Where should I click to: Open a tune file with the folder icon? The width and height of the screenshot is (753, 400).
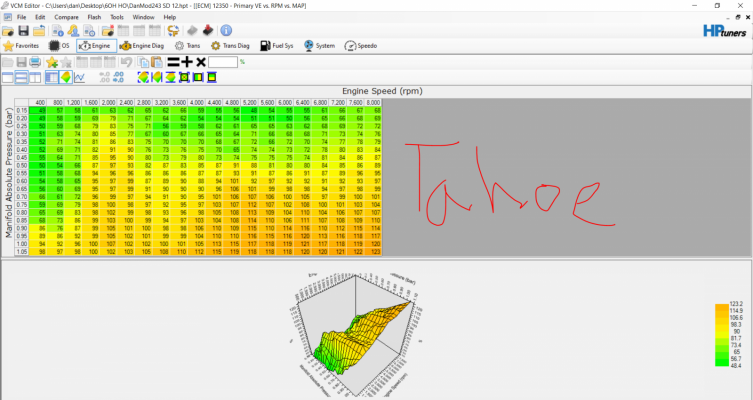click(x=8, y=31)
